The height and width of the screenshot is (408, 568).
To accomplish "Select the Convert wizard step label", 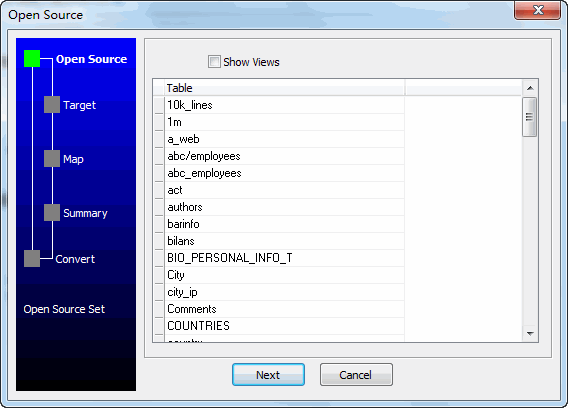I will 75,259.
